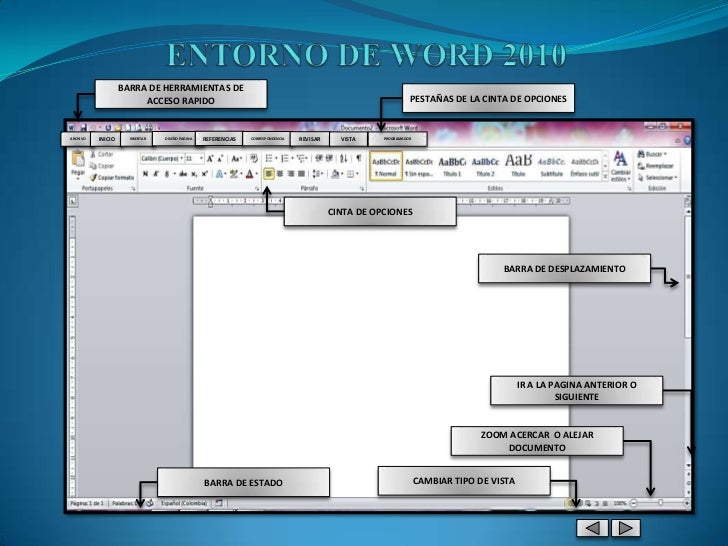The height and width of the screenshot is (546, 728).
Task: Click the Reemplazar command
Action: click(656, 166)
